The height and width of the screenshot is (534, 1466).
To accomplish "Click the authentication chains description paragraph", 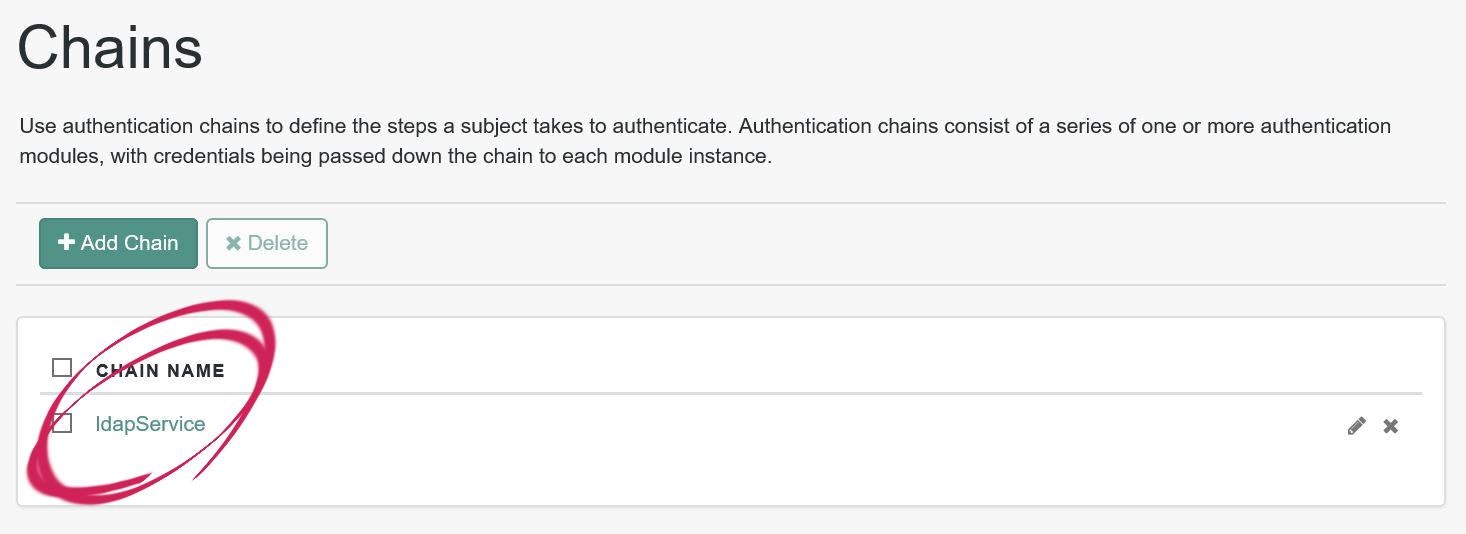I will pyautogui.click(x=705, y=142).
